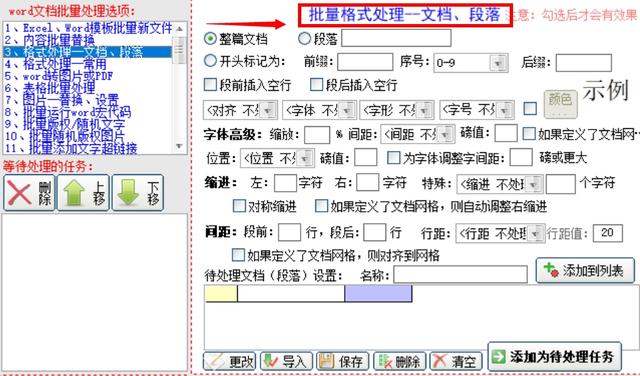Select list item 4、格式处理—常用
The height and width of the screenshot is (376, 640).
[x=88, y=64]
